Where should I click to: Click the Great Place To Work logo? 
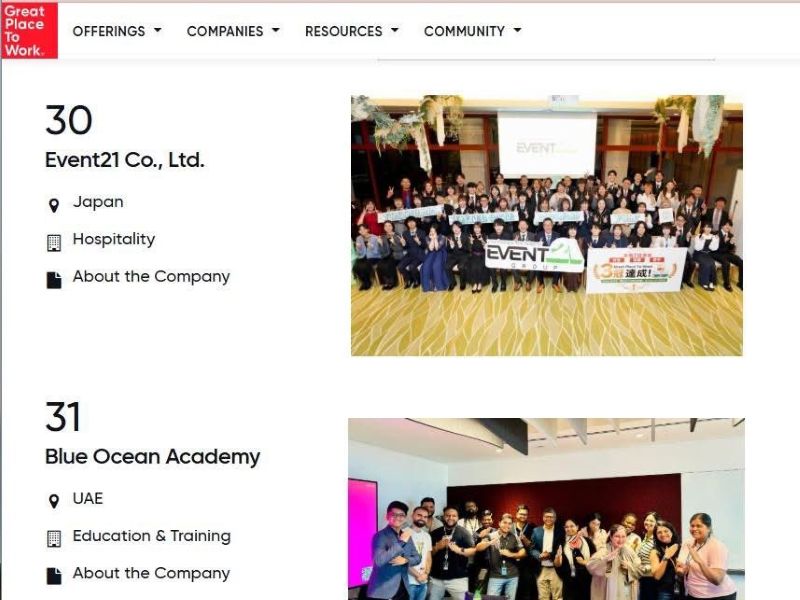coord(30,31)
